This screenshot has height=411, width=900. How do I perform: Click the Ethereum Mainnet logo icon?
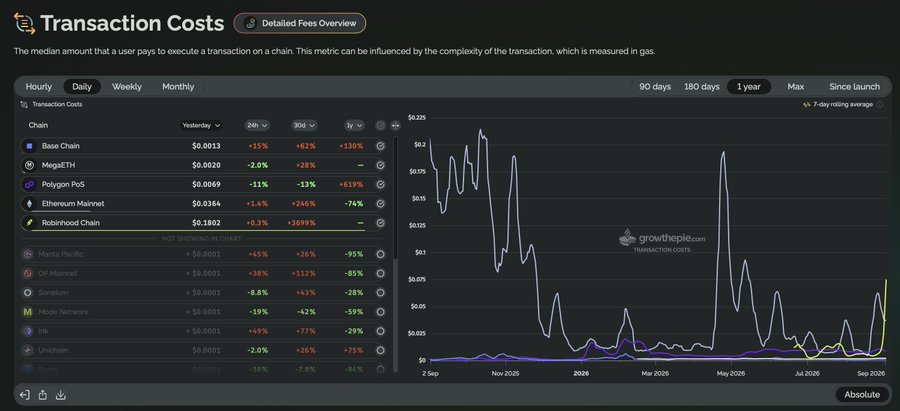29,204
